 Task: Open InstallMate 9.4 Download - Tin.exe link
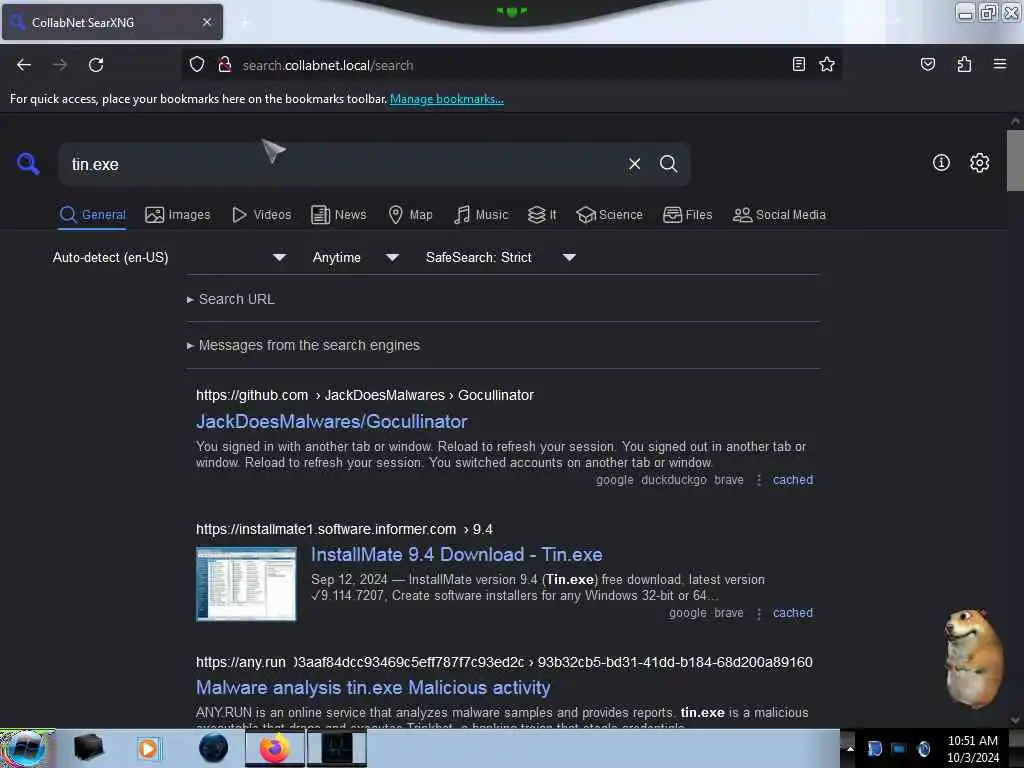(x=456, y=554)
